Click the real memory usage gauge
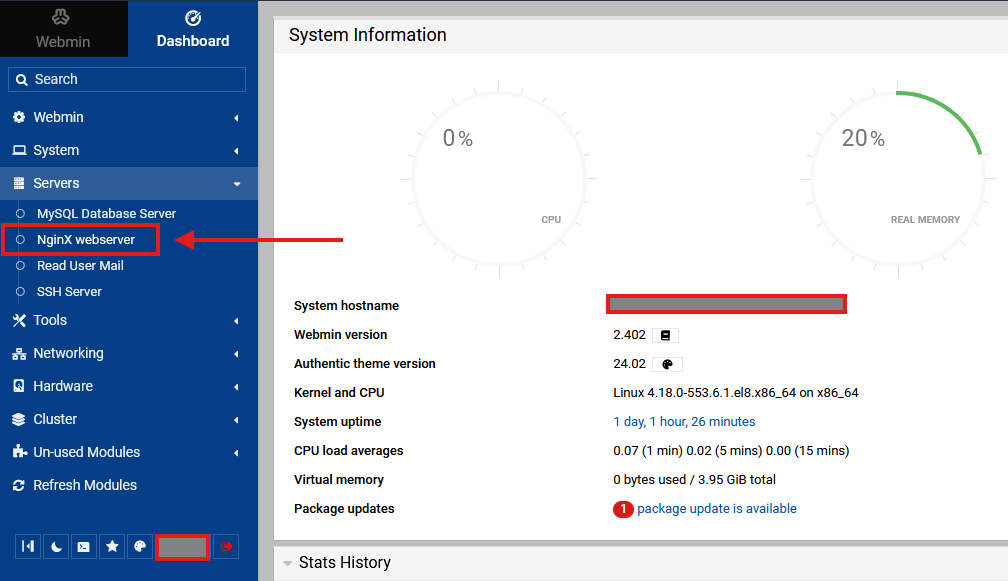This screenshot has width=1008, height=581. coord(898,179)
